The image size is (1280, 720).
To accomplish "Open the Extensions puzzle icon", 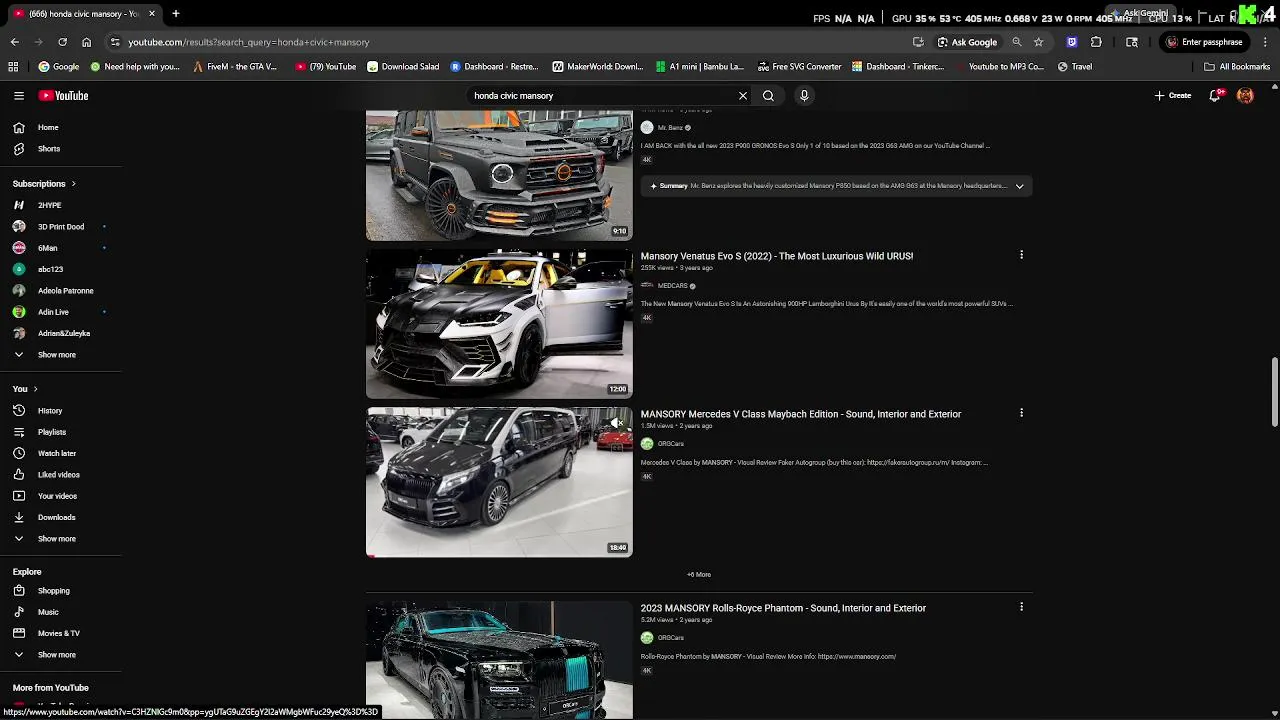I will 1096,42.
